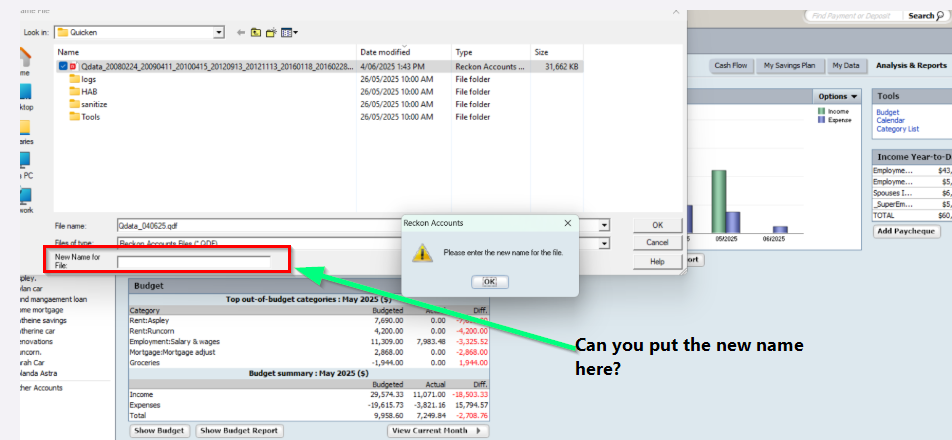
Task: Go back using the left arrow icon
Action: pos(241,32)
